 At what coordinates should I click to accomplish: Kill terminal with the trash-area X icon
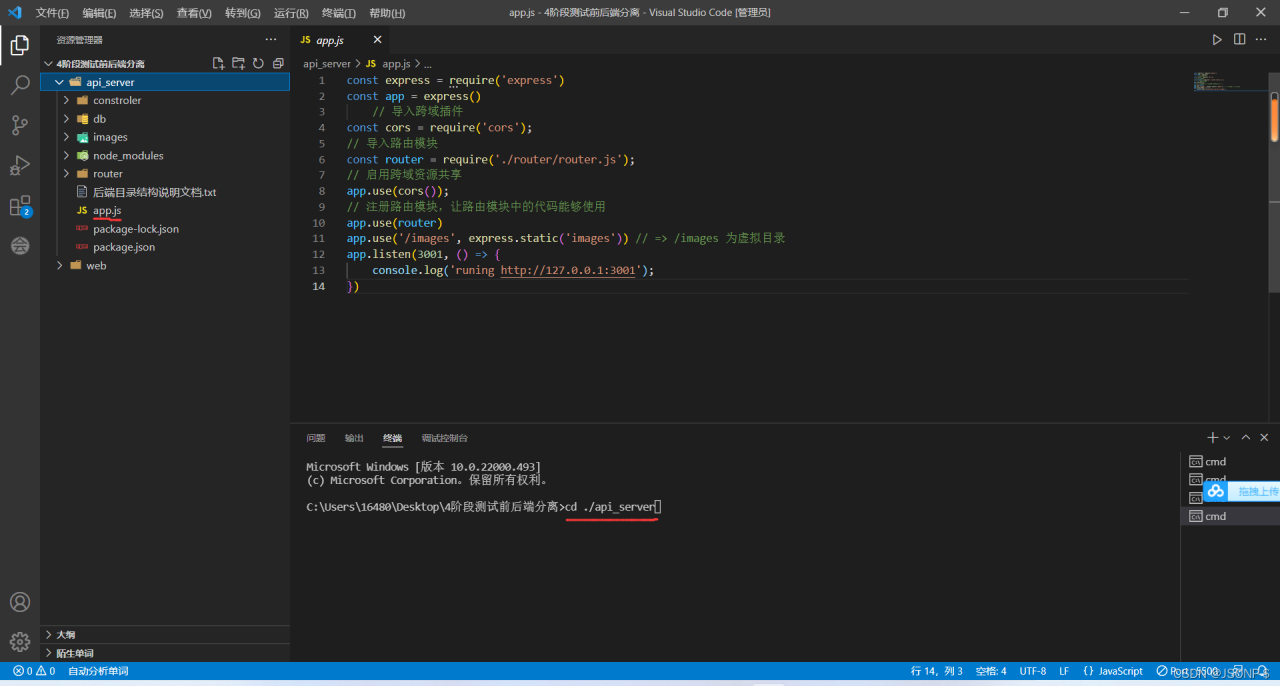coord(1263,437)
